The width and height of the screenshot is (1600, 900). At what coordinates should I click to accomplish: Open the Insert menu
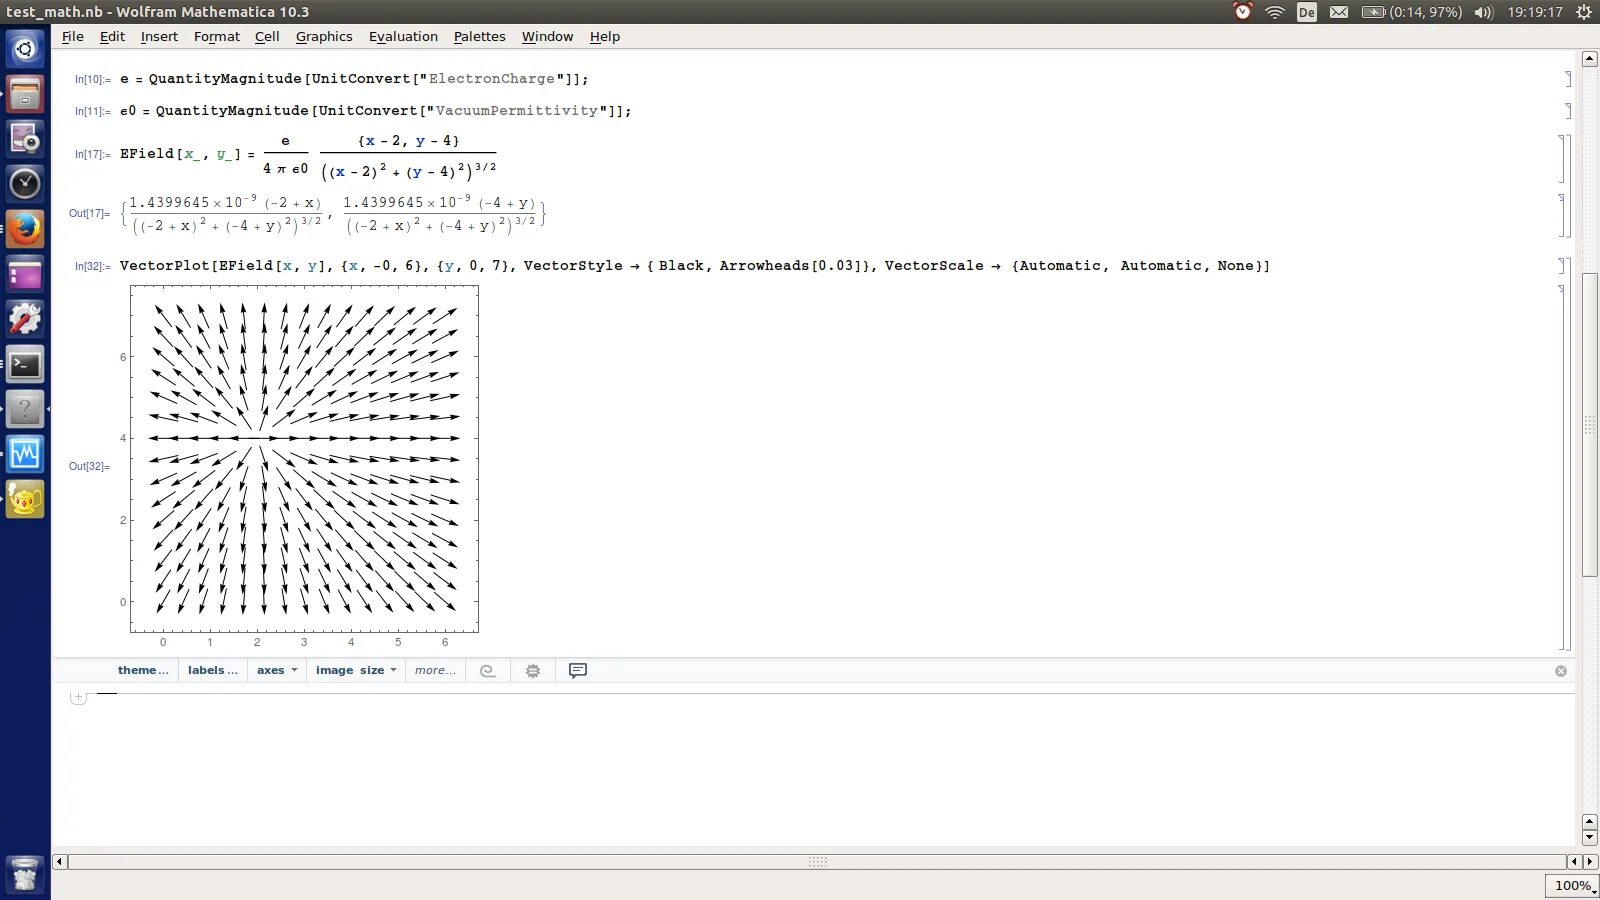(x=159, y=36)
